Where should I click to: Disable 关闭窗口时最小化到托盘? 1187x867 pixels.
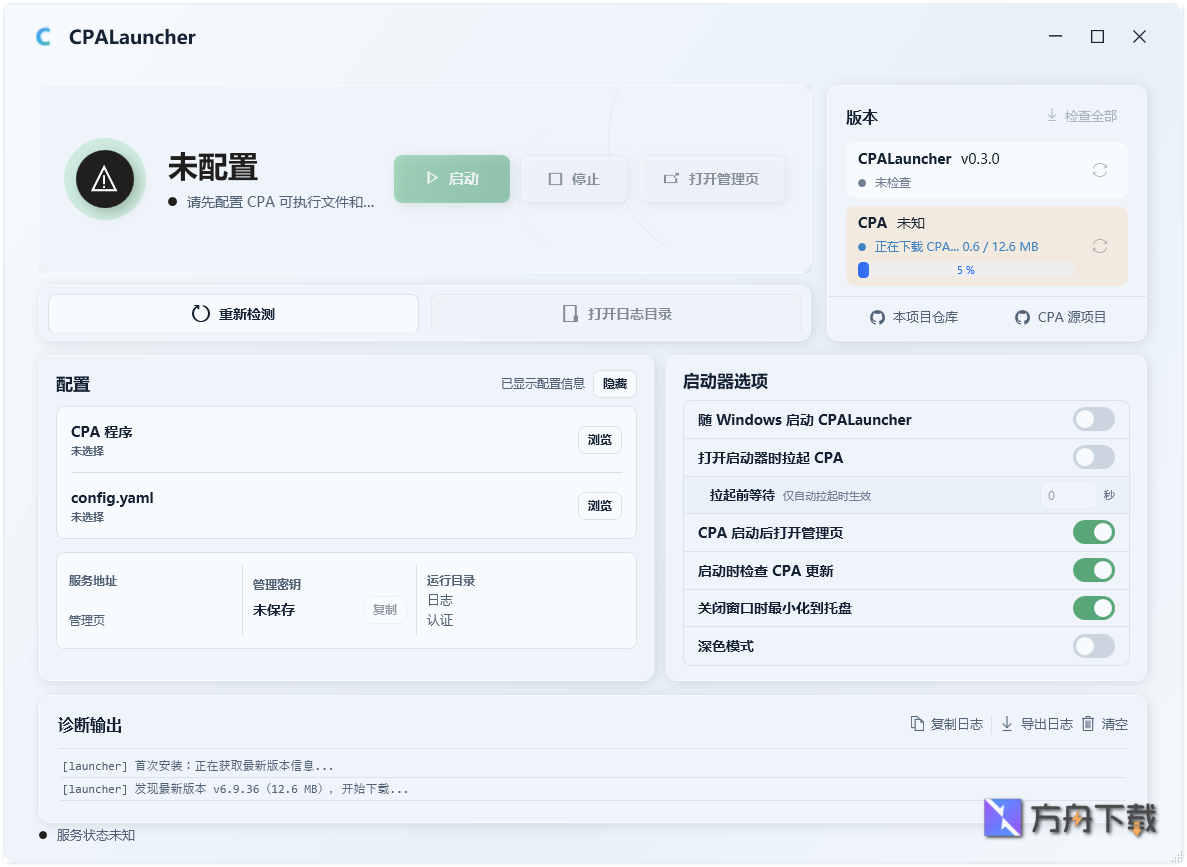[1093, 608]
